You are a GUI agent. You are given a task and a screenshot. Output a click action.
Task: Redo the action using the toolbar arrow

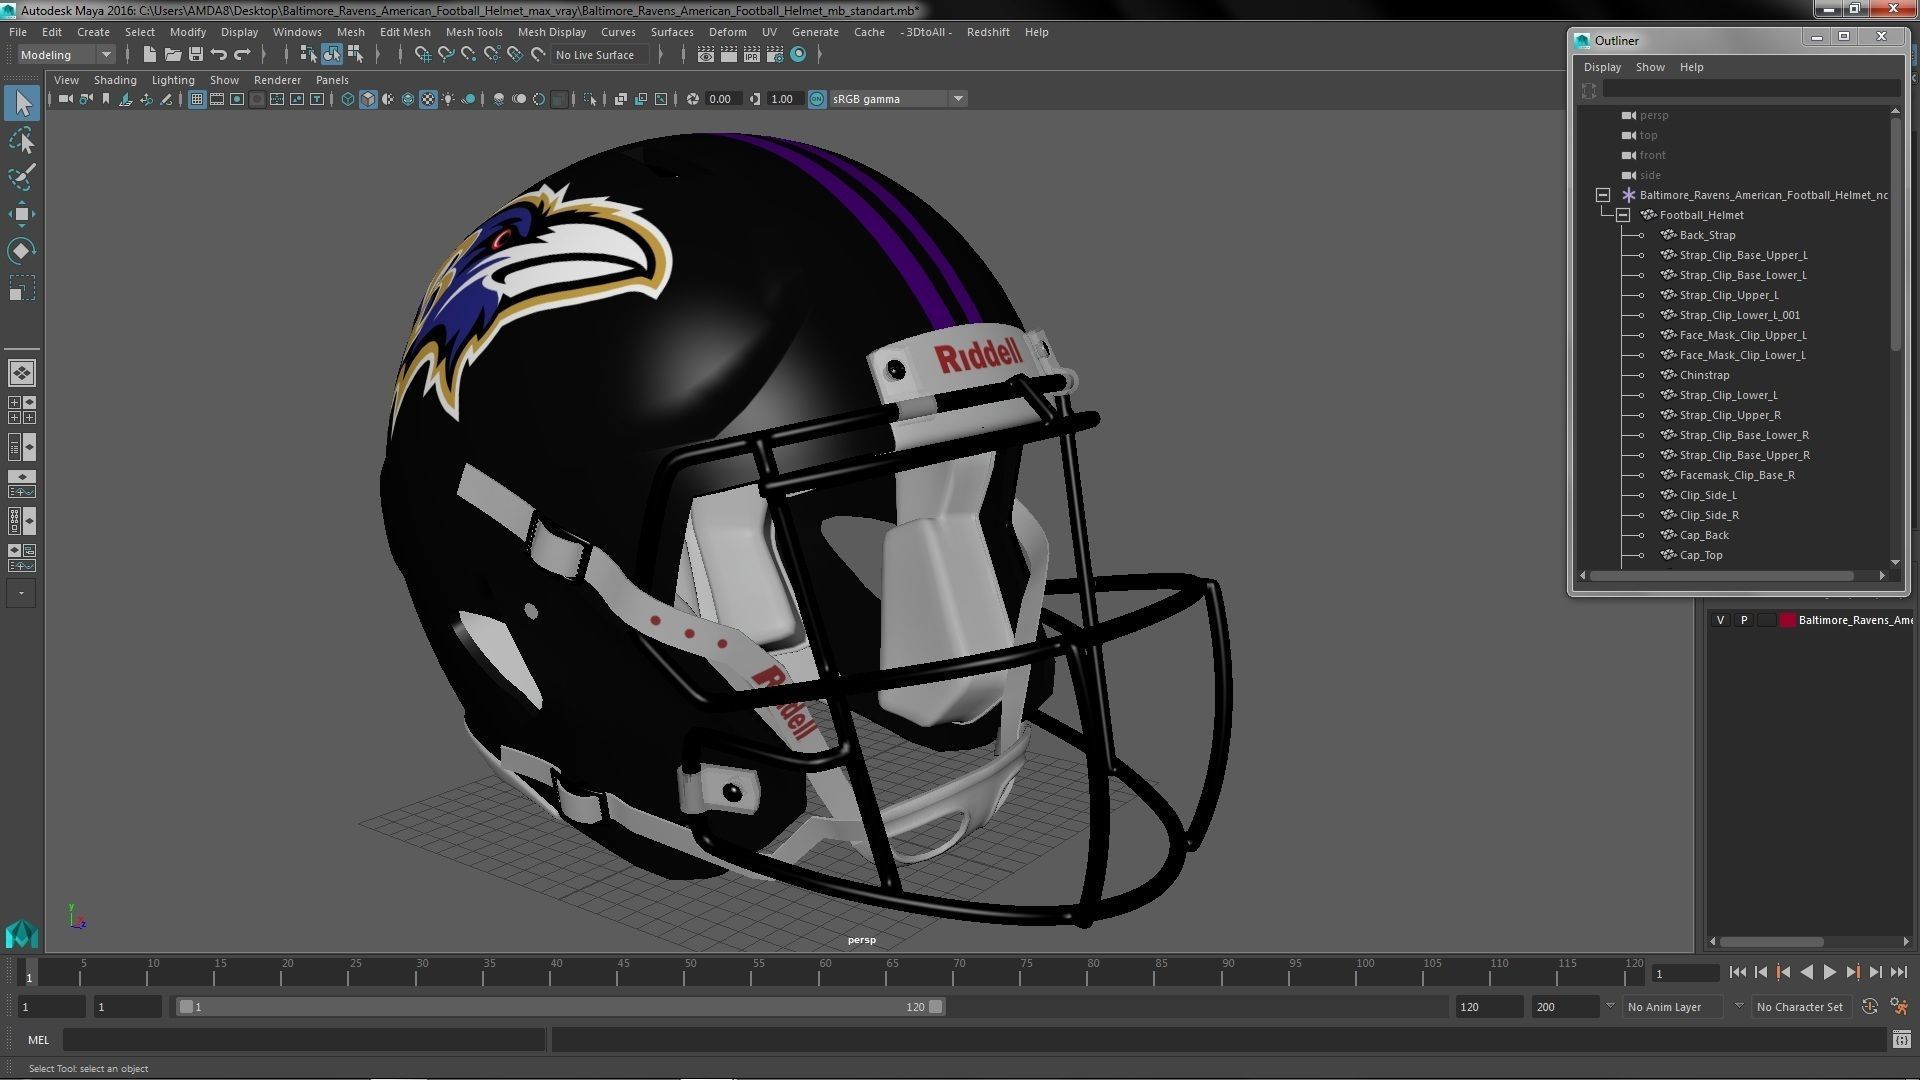tap(242, 54)
